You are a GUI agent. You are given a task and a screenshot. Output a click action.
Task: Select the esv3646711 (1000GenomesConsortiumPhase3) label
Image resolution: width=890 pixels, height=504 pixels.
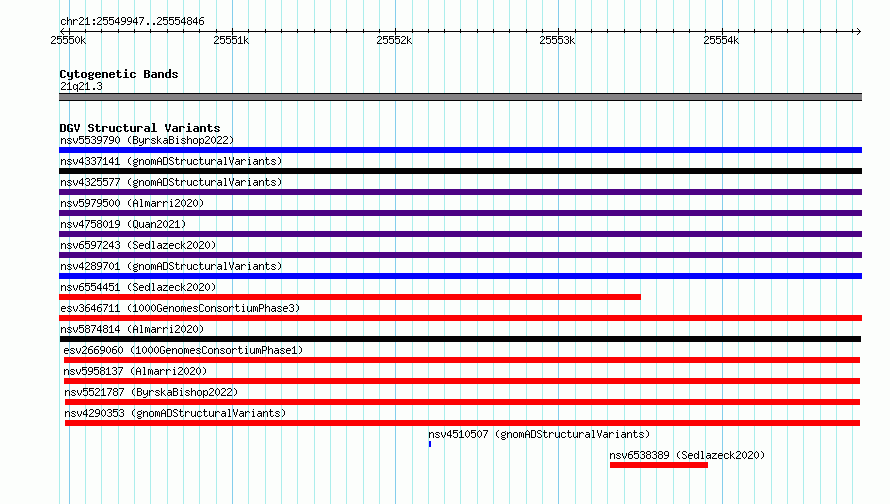pos(180,308)
